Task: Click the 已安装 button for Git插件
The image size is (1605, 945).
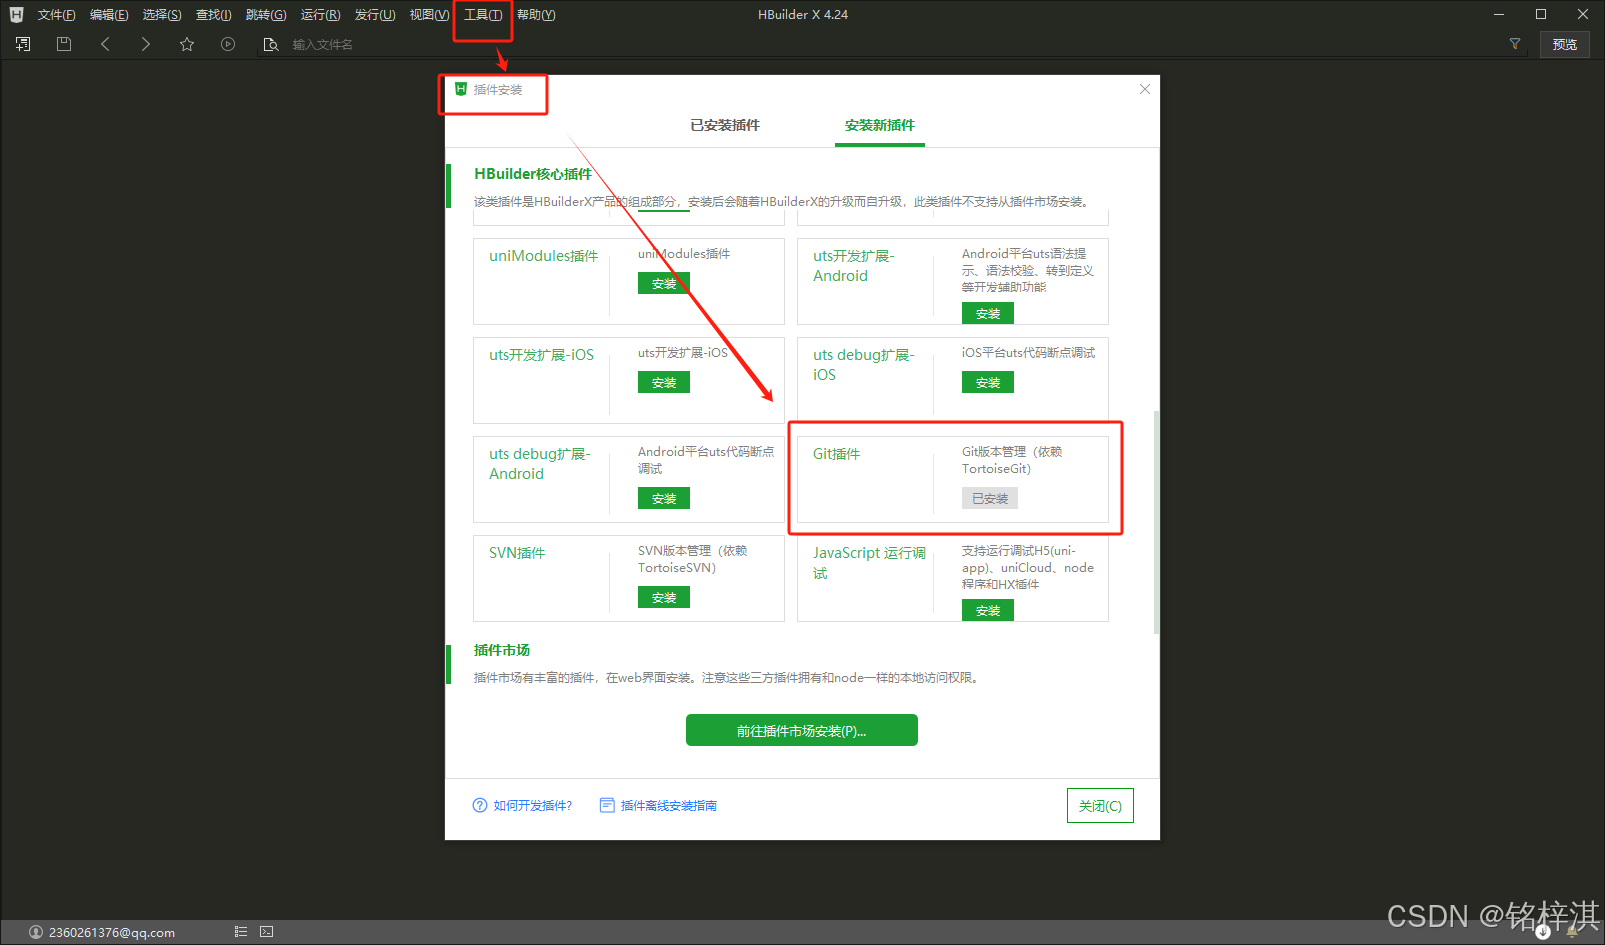Action: [x=990, y=499]
